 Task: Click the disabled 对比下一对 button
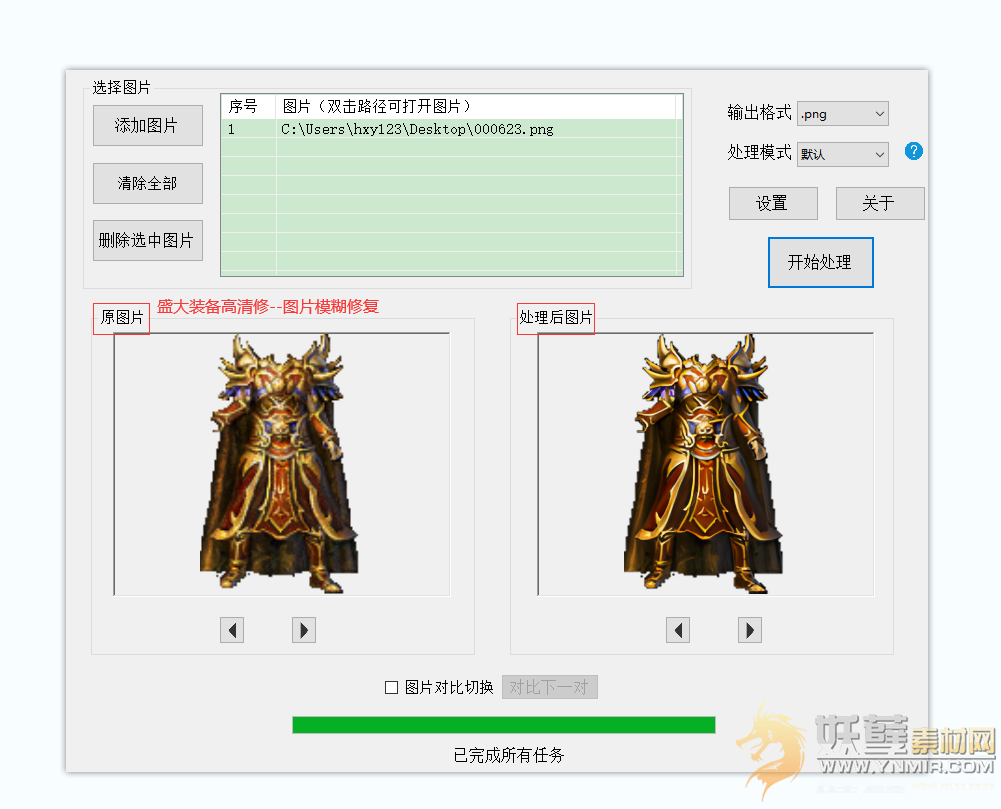pos(550,687)
